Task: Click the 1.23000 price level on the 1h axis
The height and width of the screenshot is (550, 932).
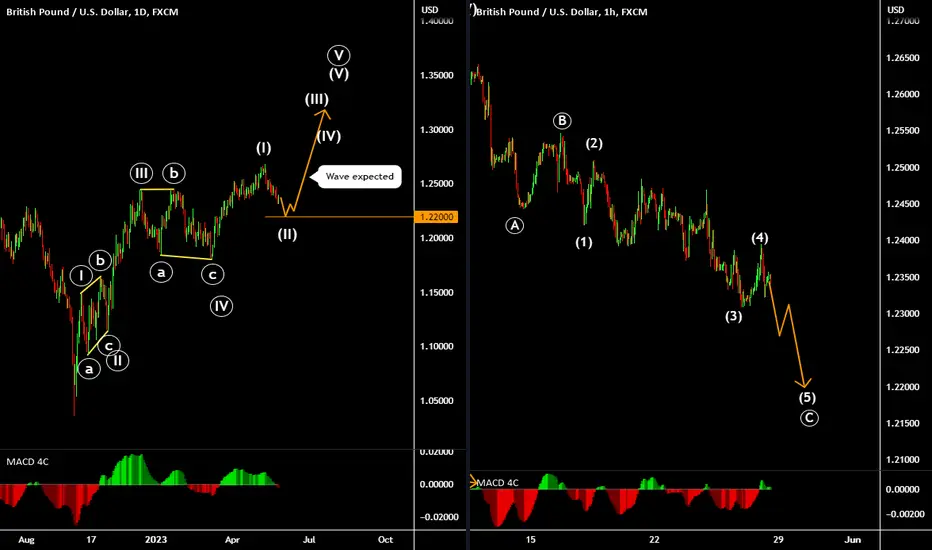Action: pos(903,313)
